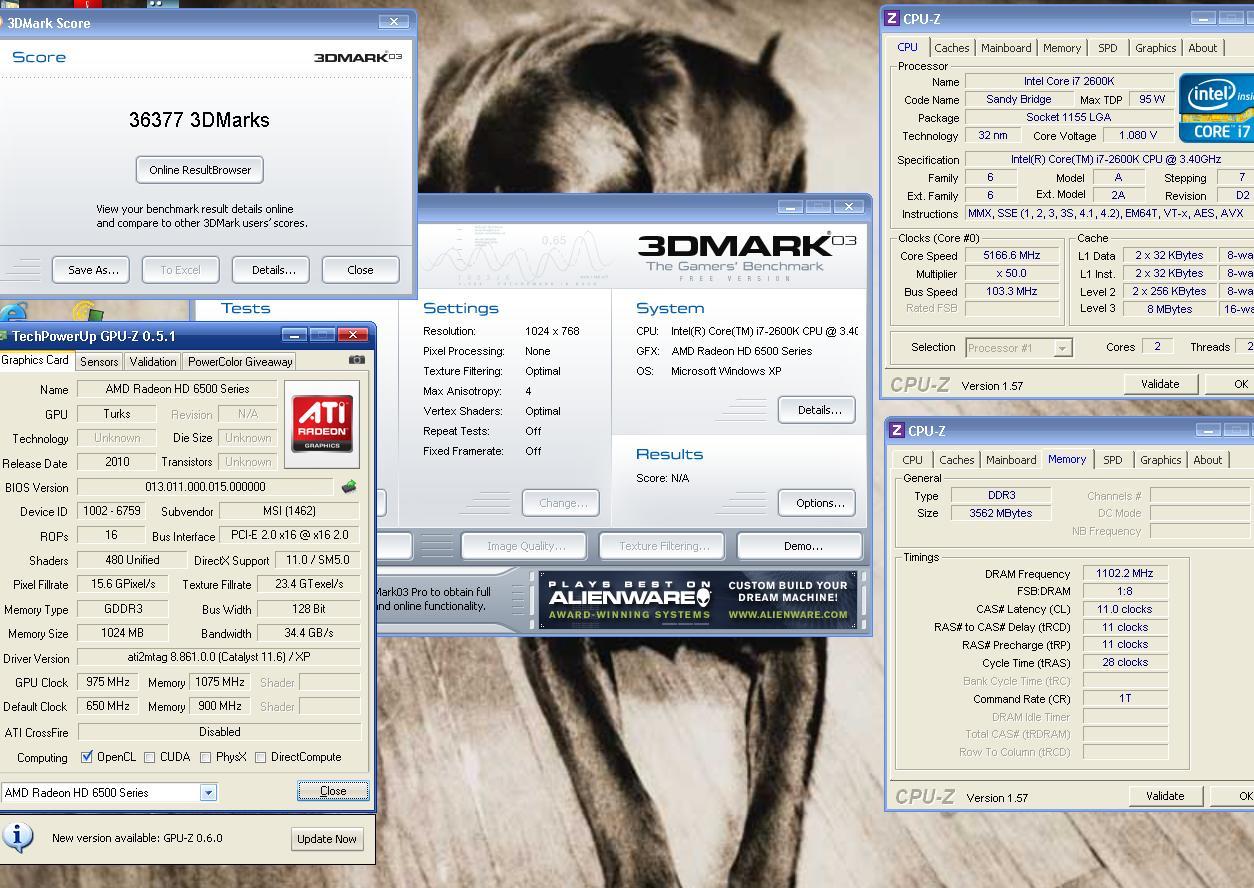Screen dimensions: 1254x888
Task: Open the AMD Radeon HD 6500 Series dropdown
Action: click(208, 792)
